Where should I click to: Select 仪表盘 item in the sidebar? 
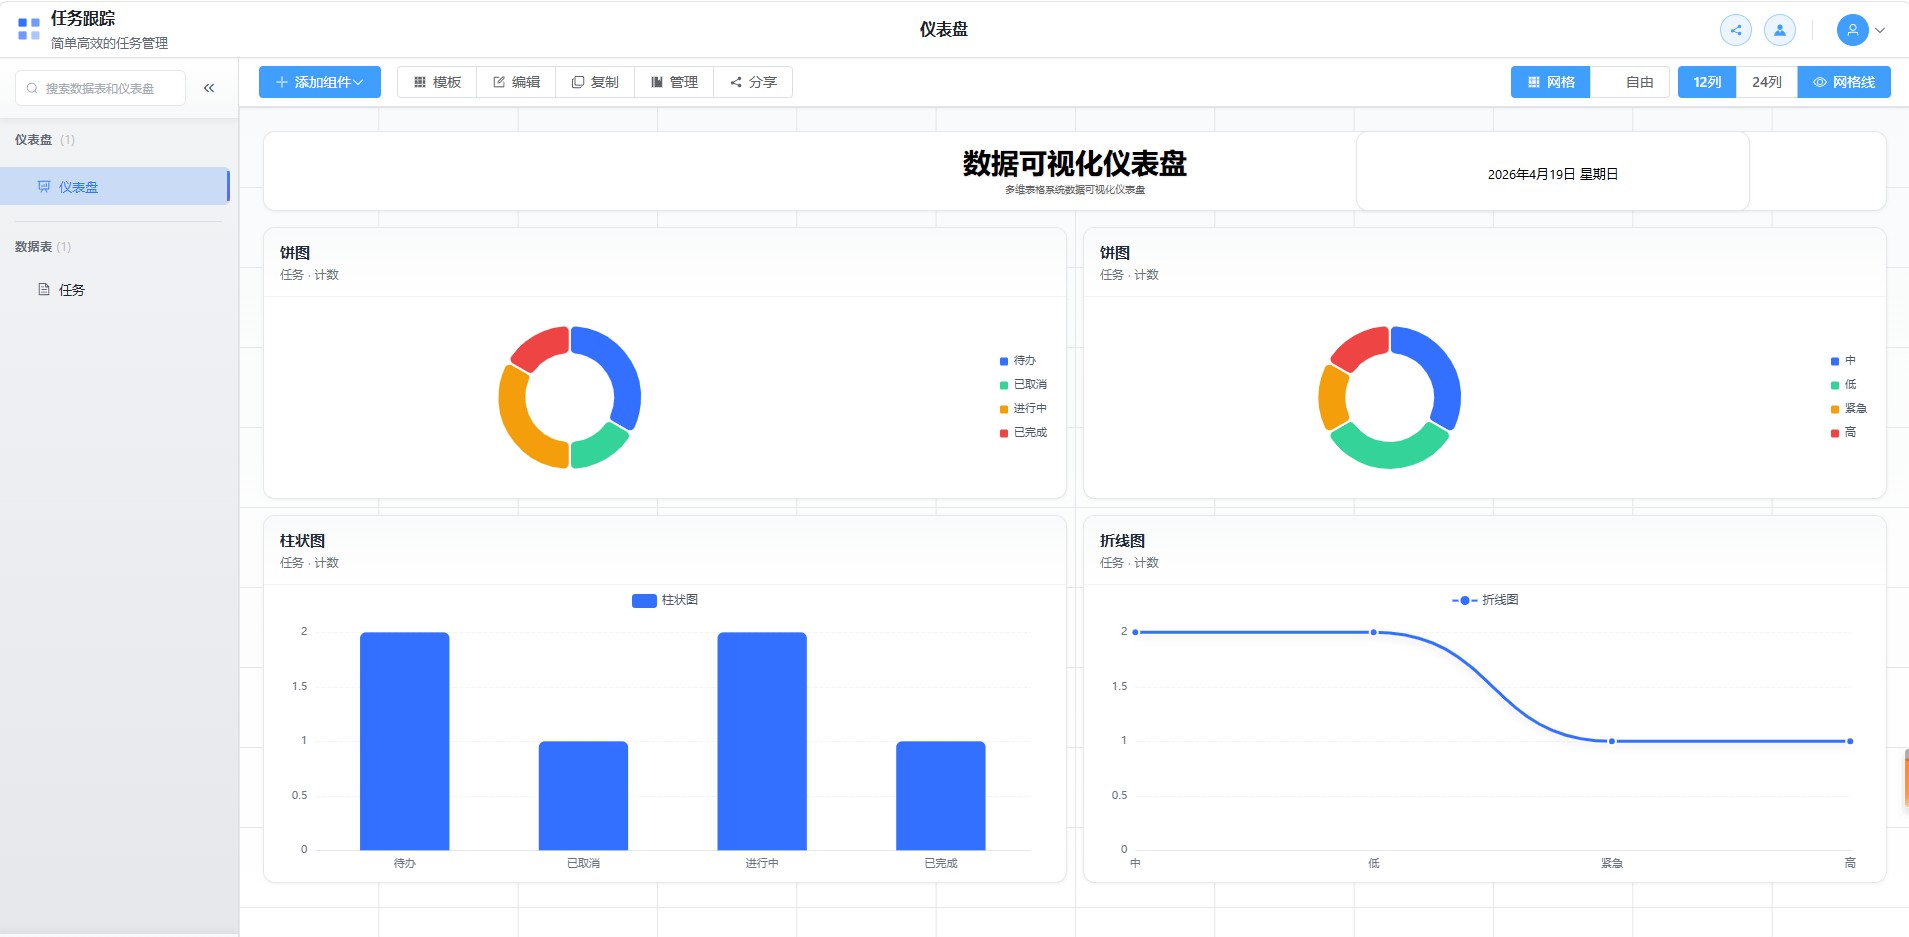coord(78,187)
